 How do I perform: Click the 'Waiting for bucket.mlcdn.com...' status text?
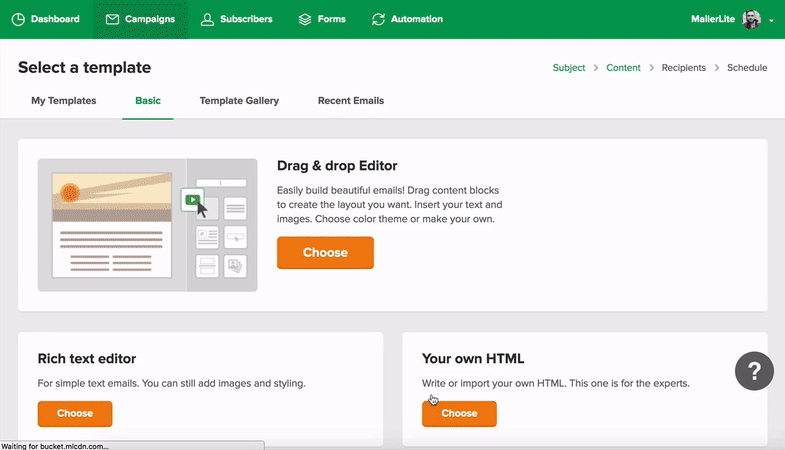click(x=55, y=446)
